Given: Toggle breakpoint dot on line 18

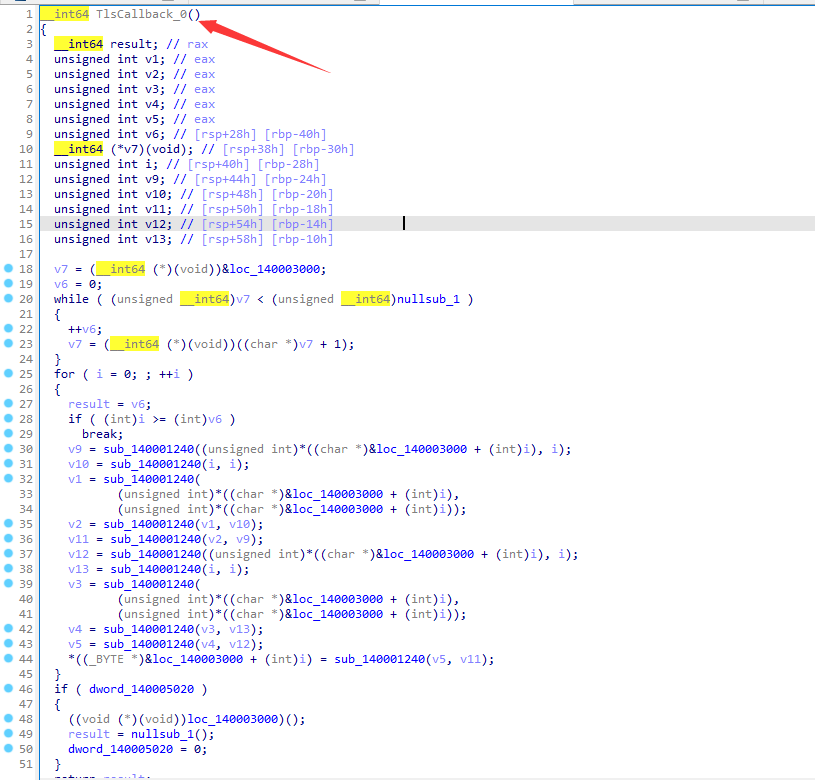Looking at the screenshot, I should 8,268.
